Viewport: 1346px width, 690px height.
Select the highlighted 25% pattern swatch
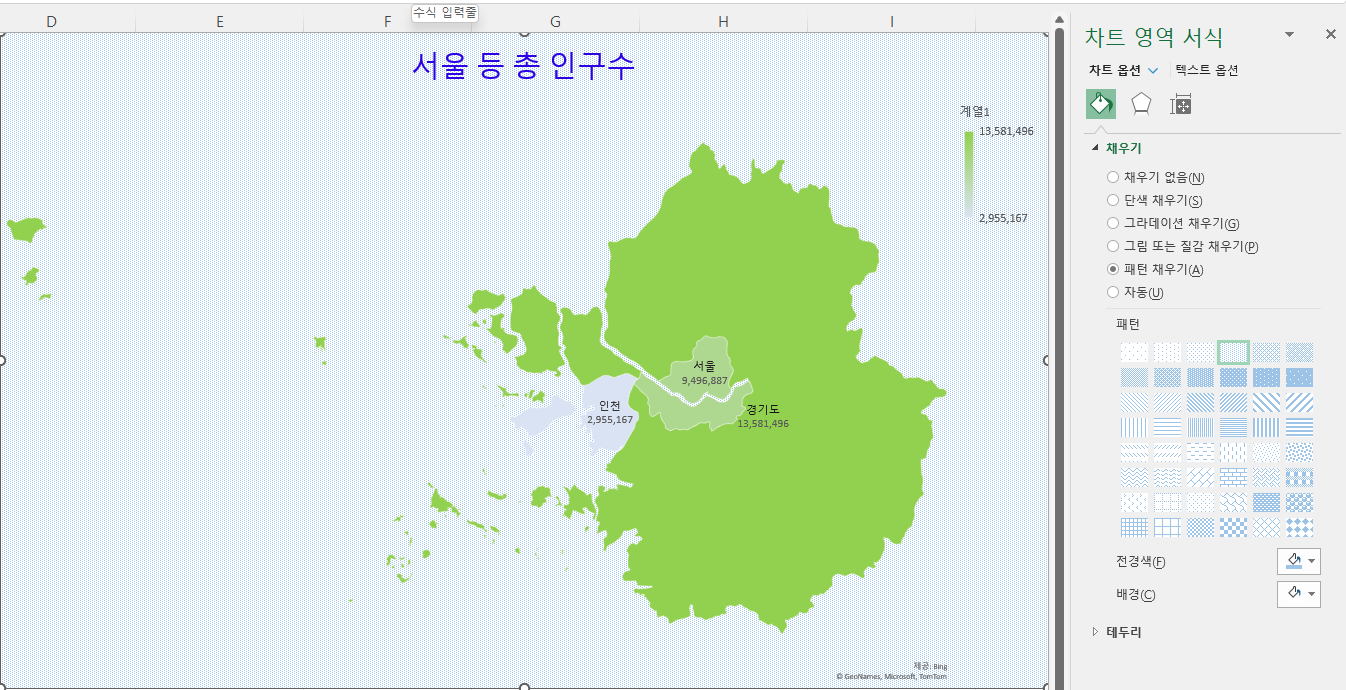point(1233,352)
